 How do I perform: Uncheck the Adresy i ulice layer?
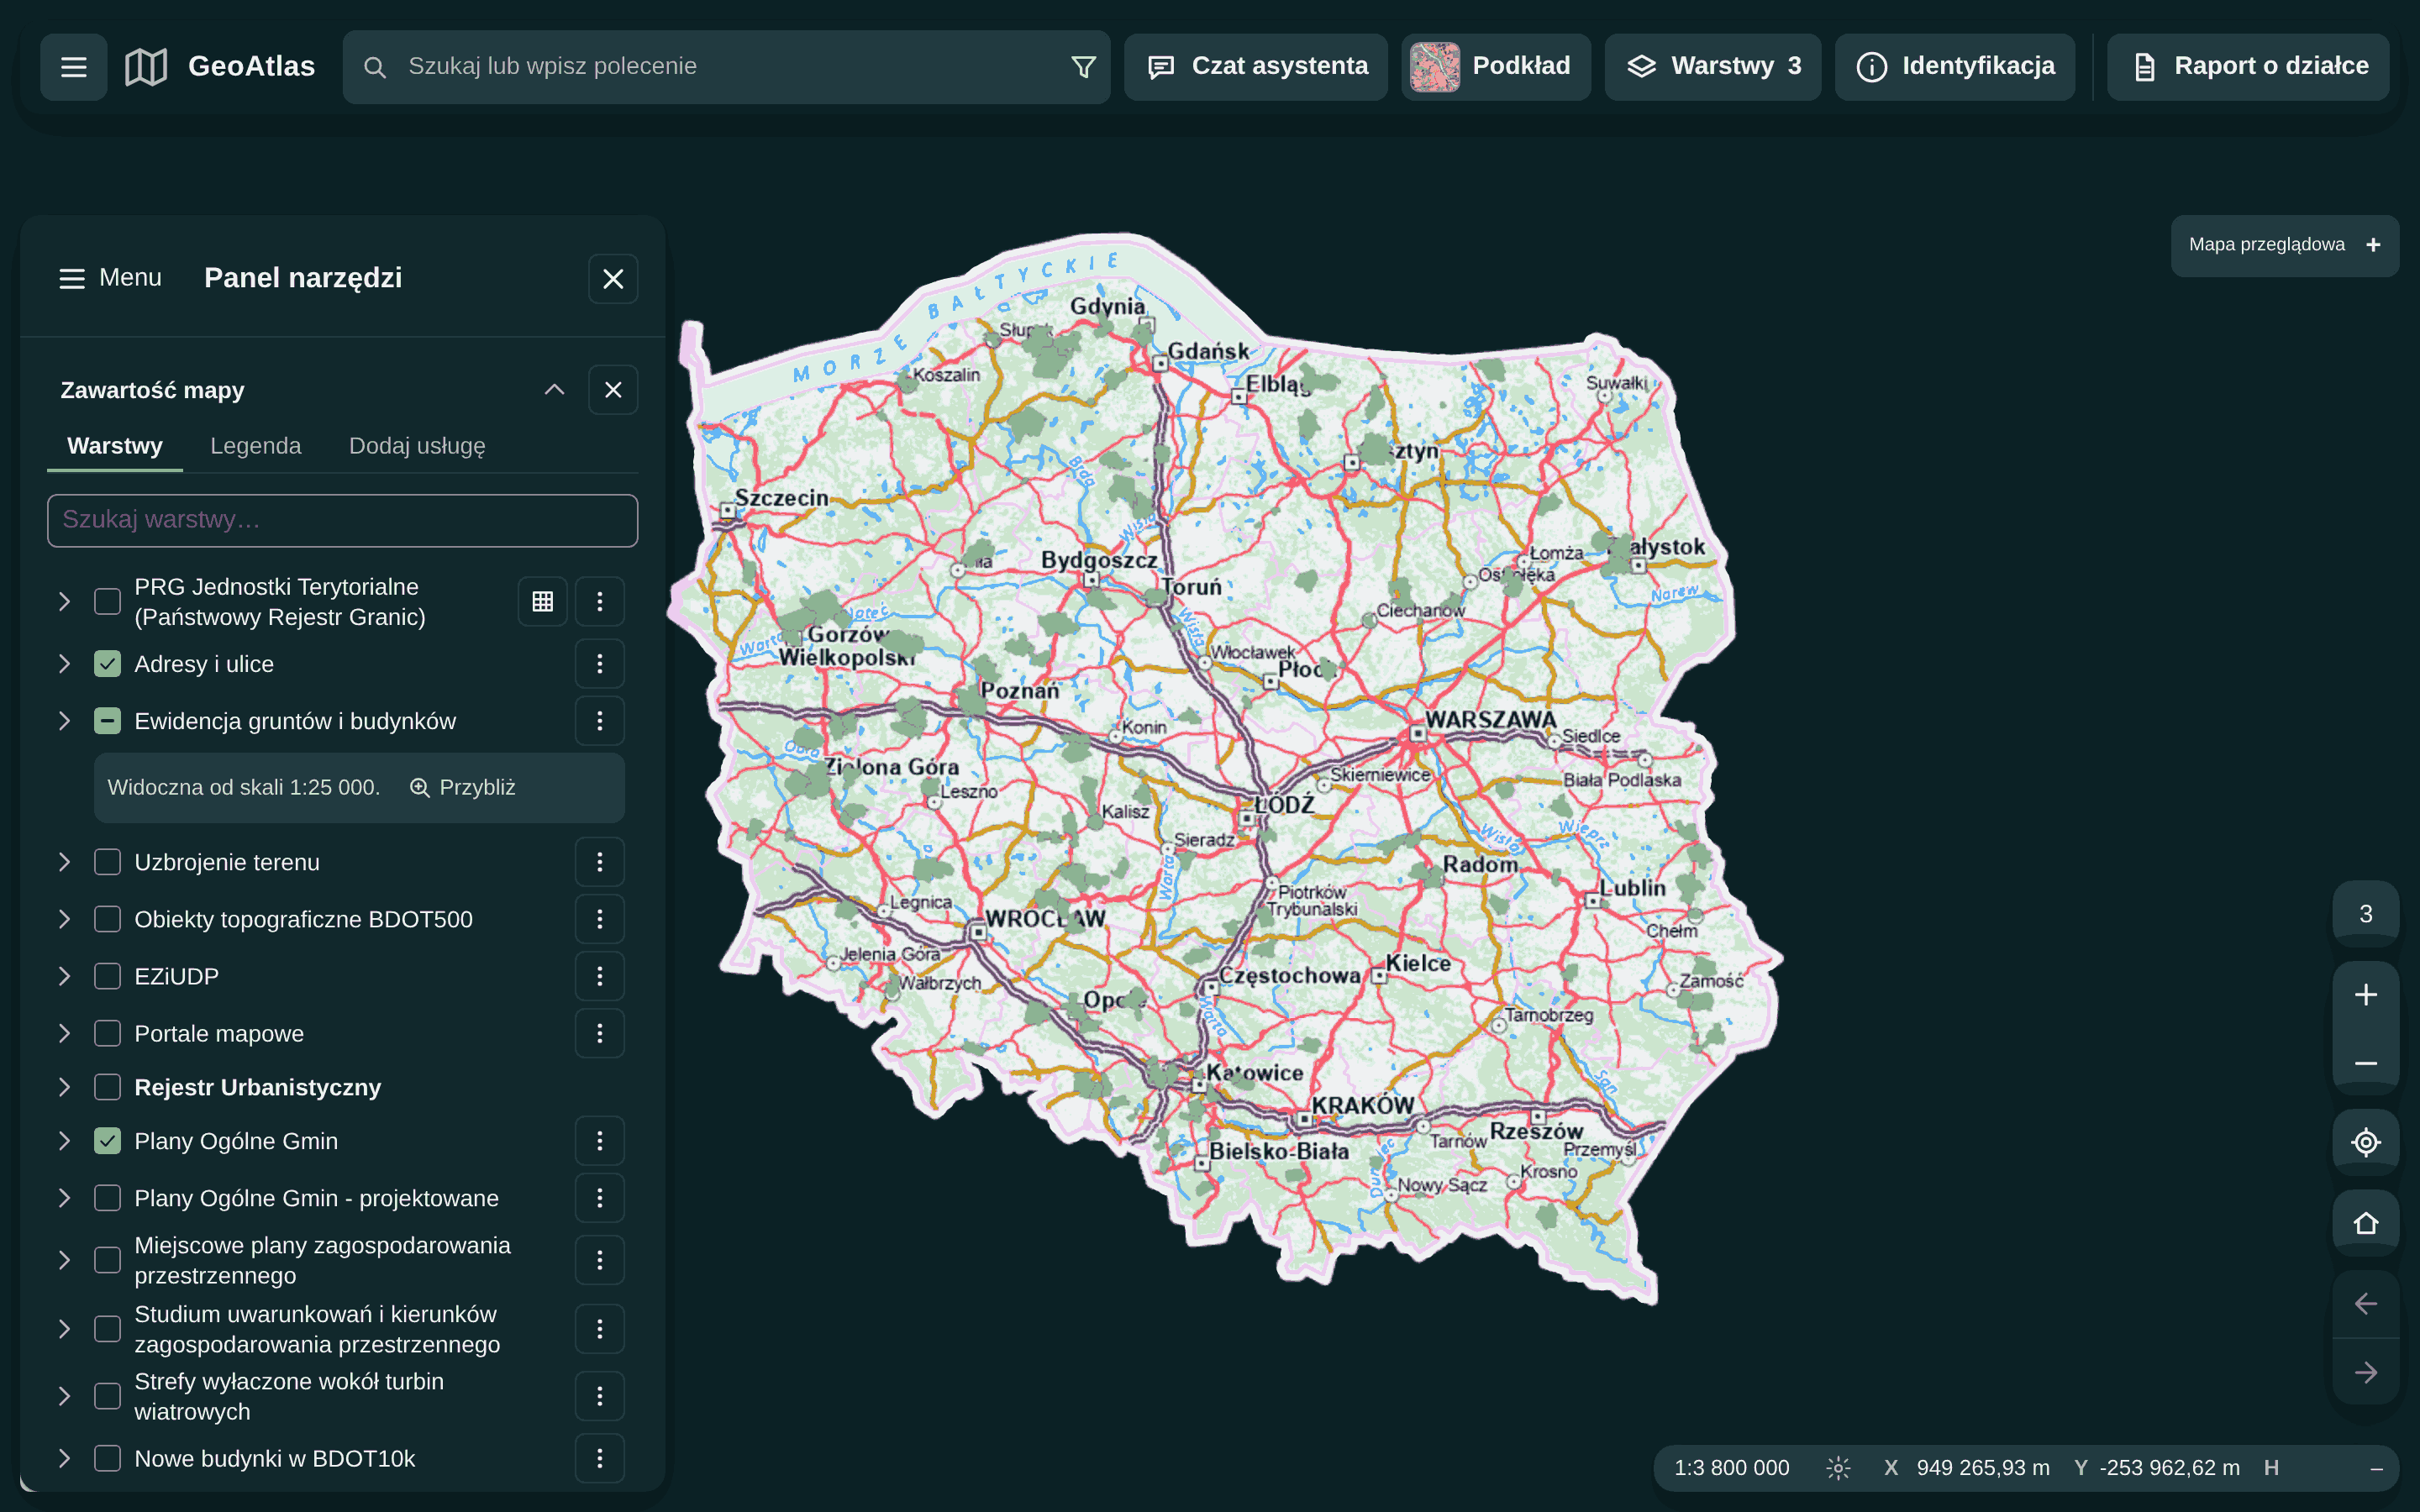click(107, 664)
